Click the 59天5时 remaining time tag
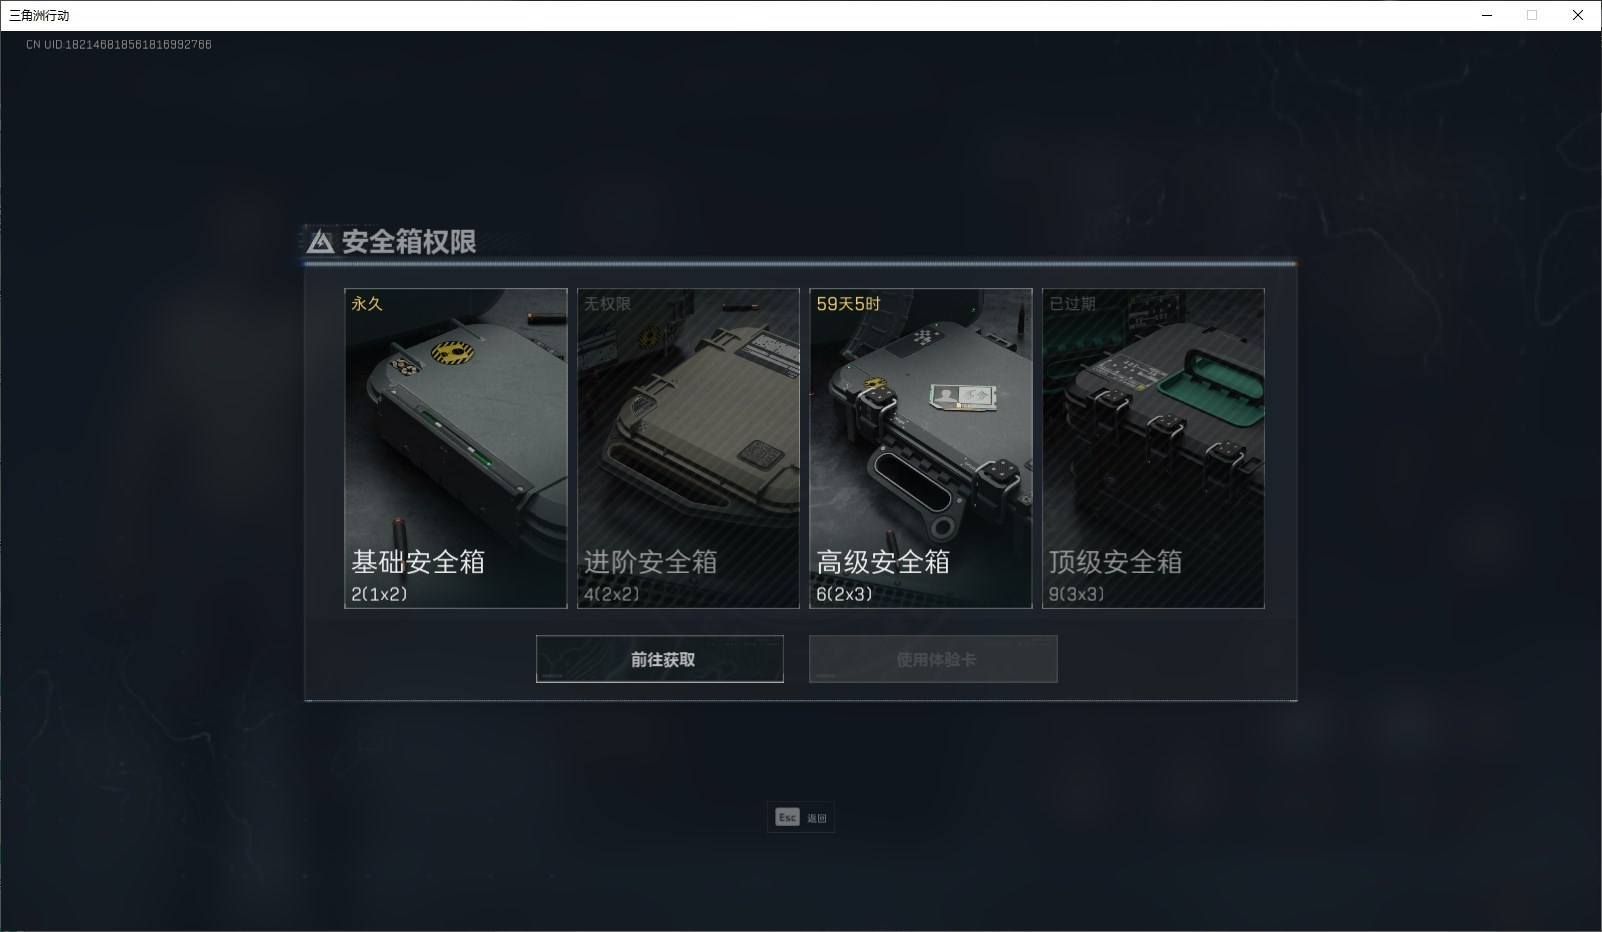This screenshot has width=1602, height=932. coord(848,304)
